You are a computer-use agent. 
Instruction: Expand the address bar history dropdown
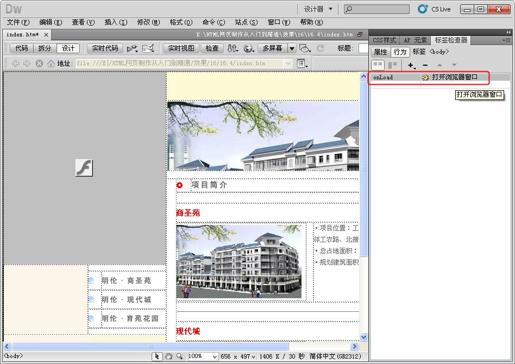click(288, 63)
